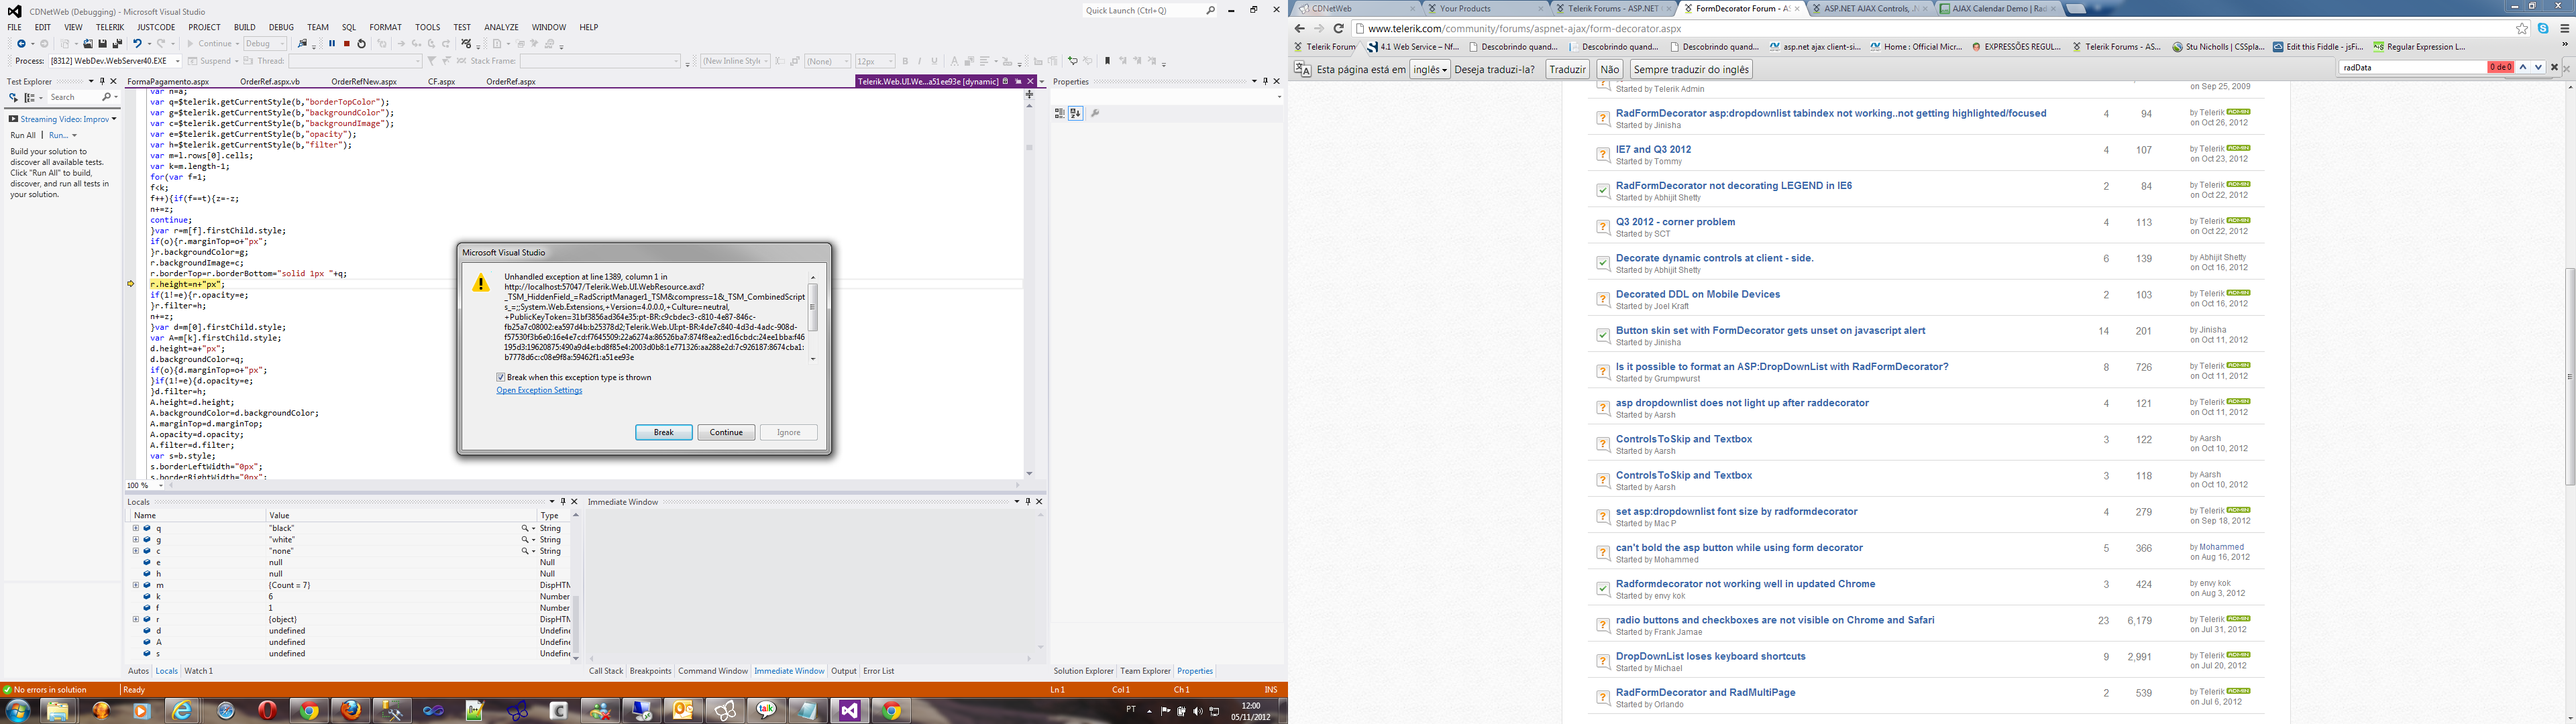Image resolution: width=2576 pixels, height=724 pixels.
Task: Open the TELERIK menu
Action: 110,27
